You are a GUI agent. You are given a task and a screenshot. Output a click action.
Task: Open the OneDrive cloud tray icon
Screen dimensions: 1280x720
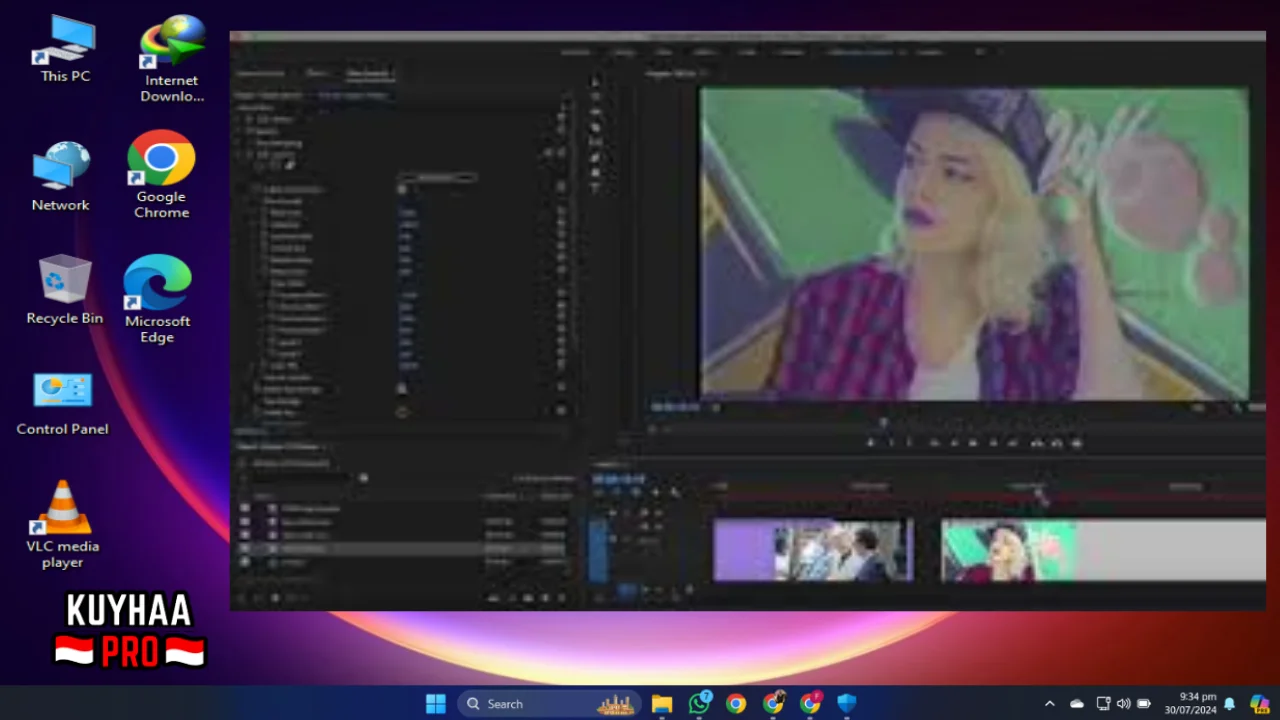click(x=1077, y=704)
